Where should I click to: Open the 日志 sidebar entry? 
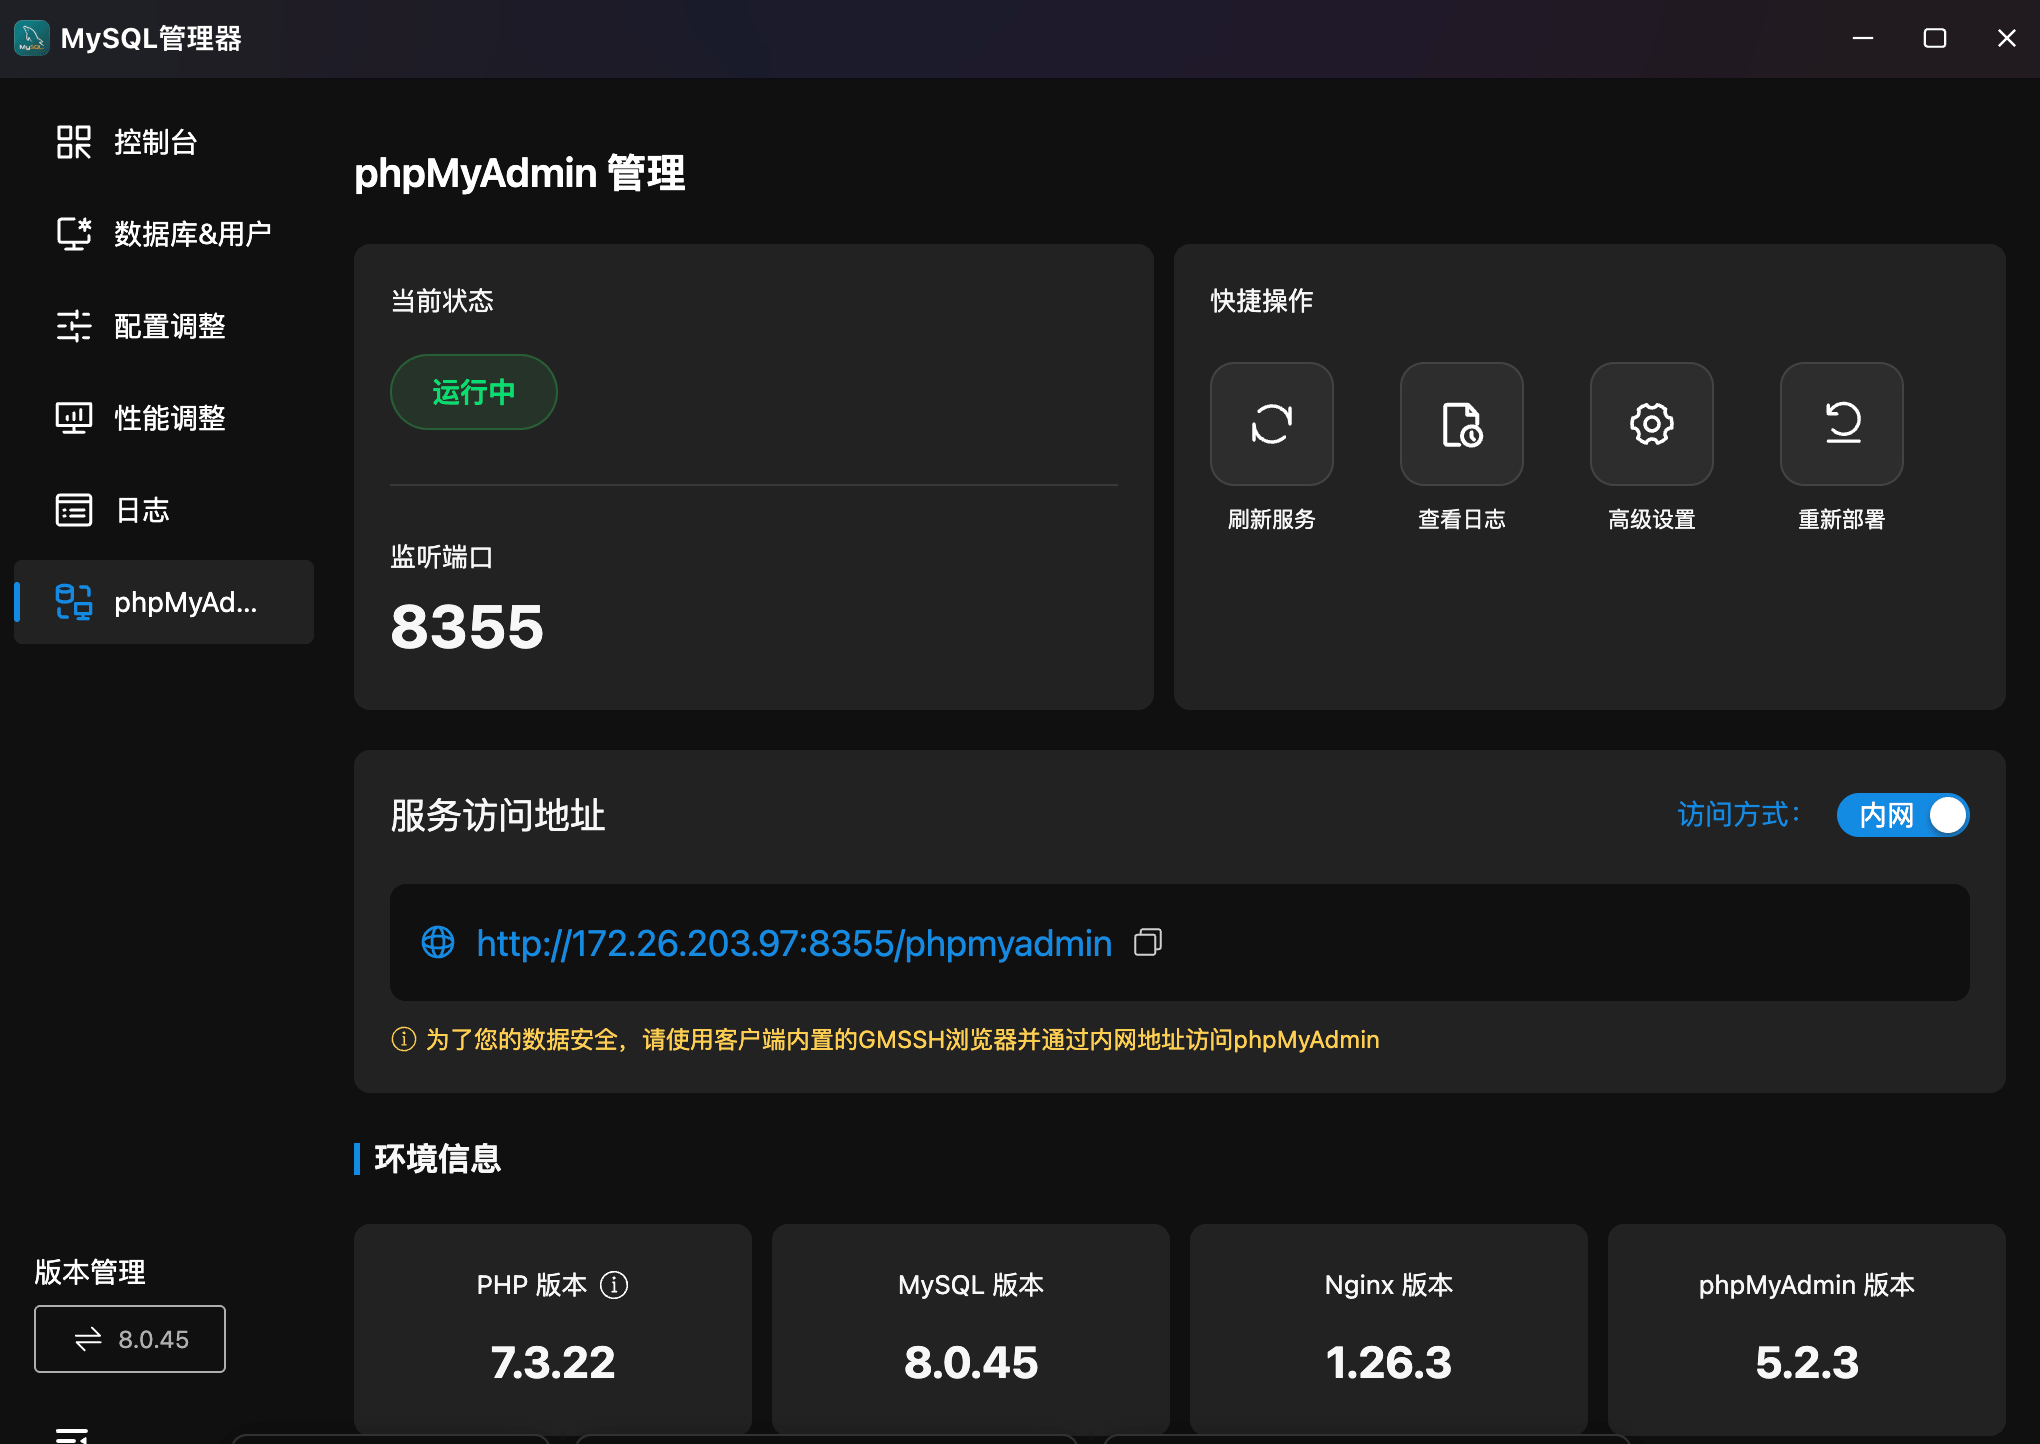pyautogui.click(x=164, y=510)
